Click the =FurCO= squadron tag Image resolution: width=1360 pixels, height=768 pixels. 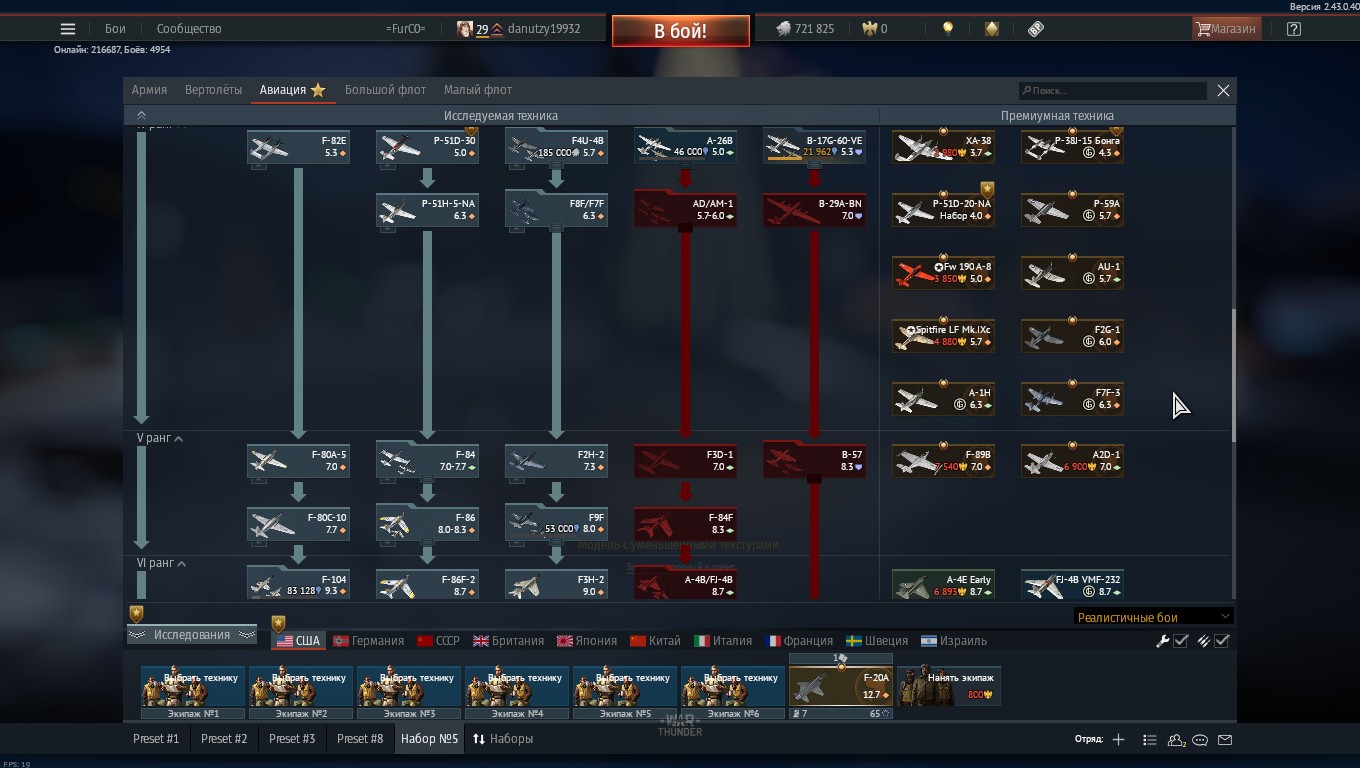[x=405, y=29]
